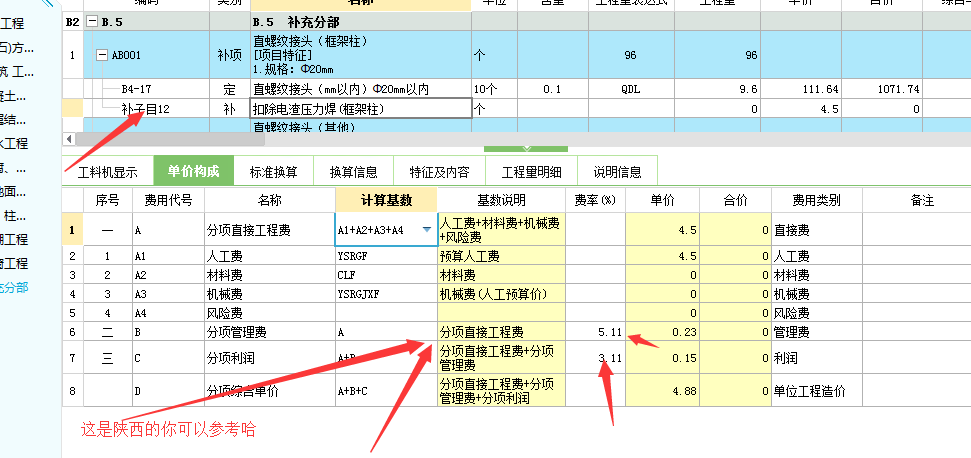
Task: Select the 分项综合单价 name cell
Action: [270, 391]
